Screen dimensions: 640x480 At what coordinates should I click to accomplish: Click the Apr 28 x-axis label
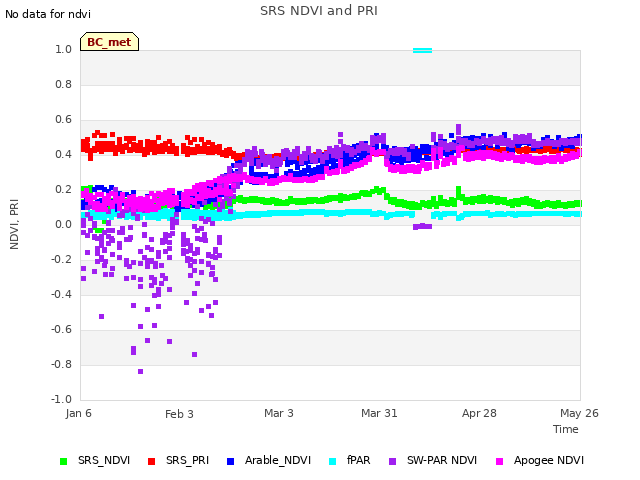coord(479,413)
